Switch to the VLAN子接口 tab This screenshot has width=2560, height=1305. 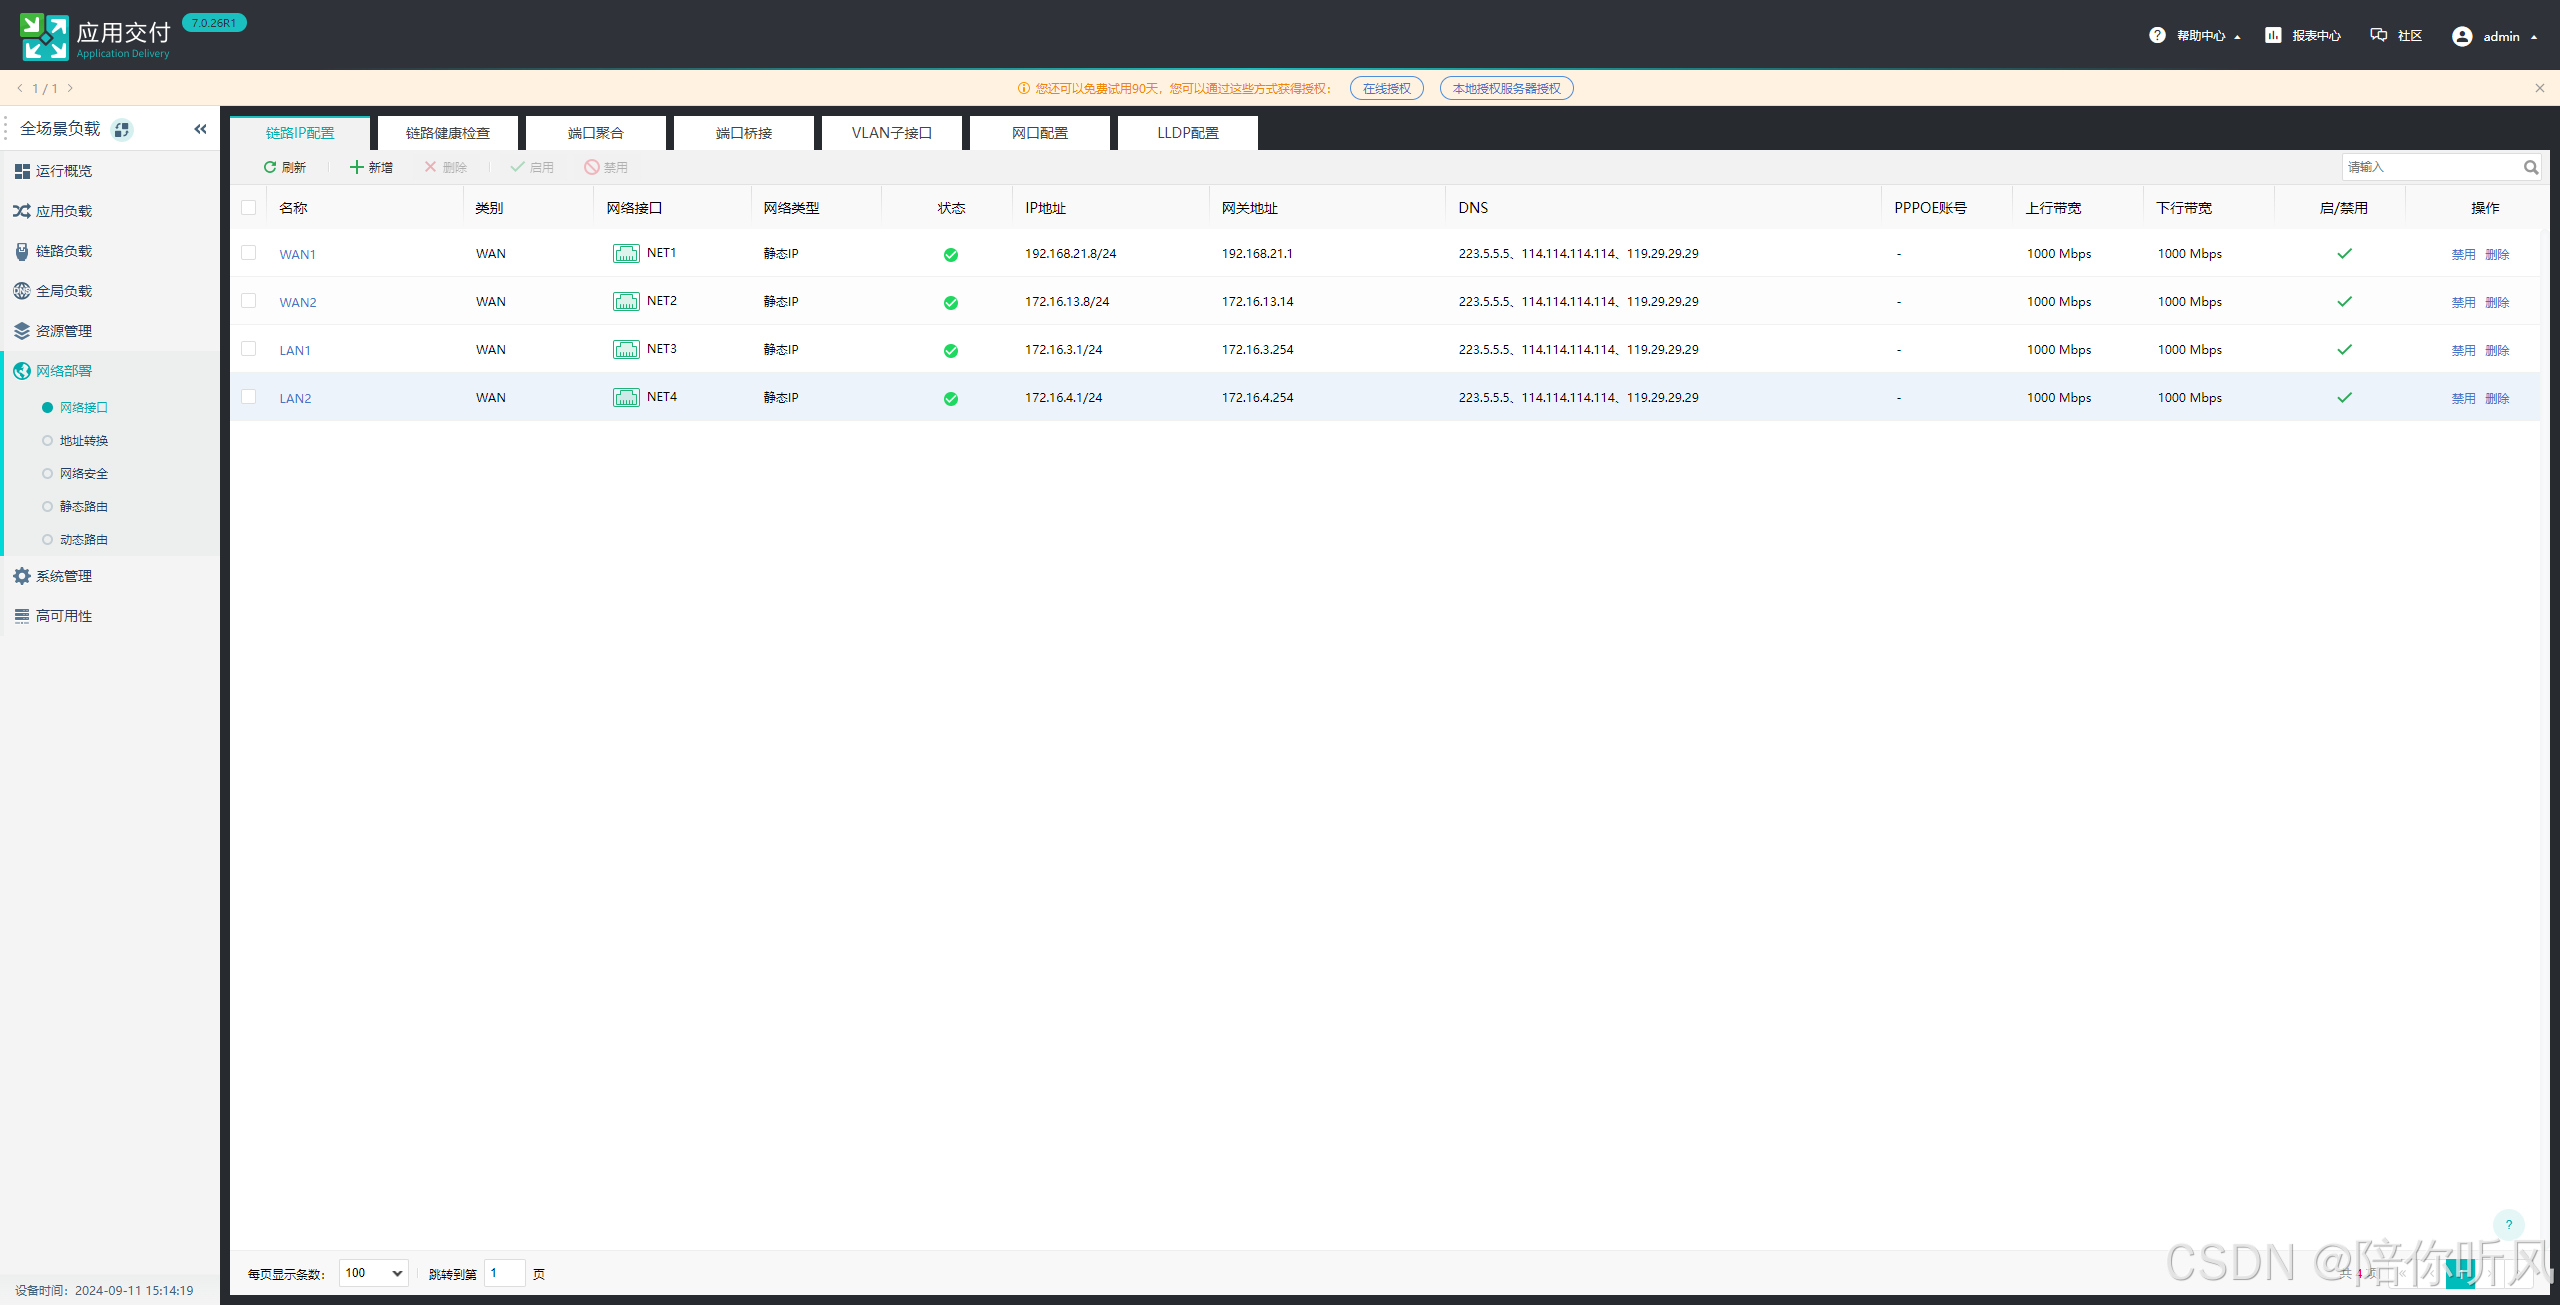(x=891, y=133)
